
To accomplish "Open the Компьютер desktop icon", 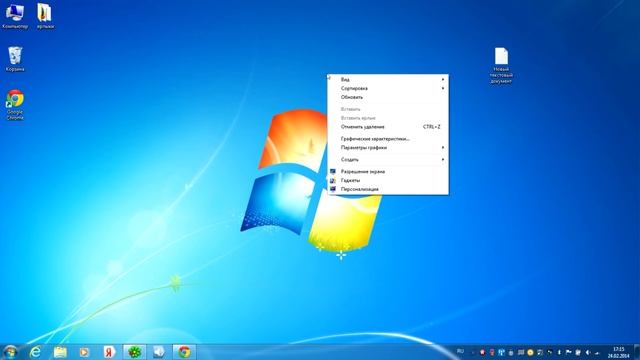I will [15, 16].
